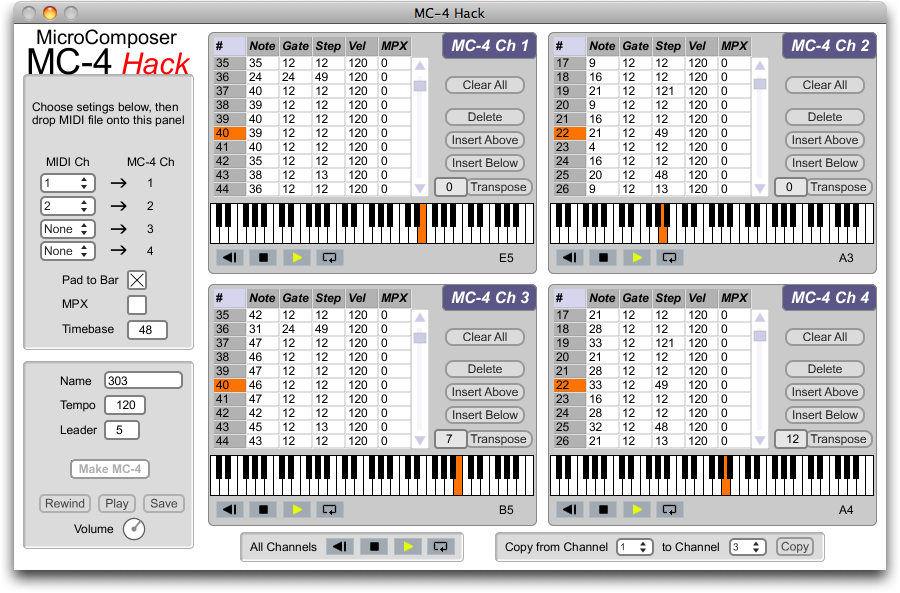This screenshot has width=900, height=593.
Task: Open Copy from Channel dropdown
Action: pos(635,547)
